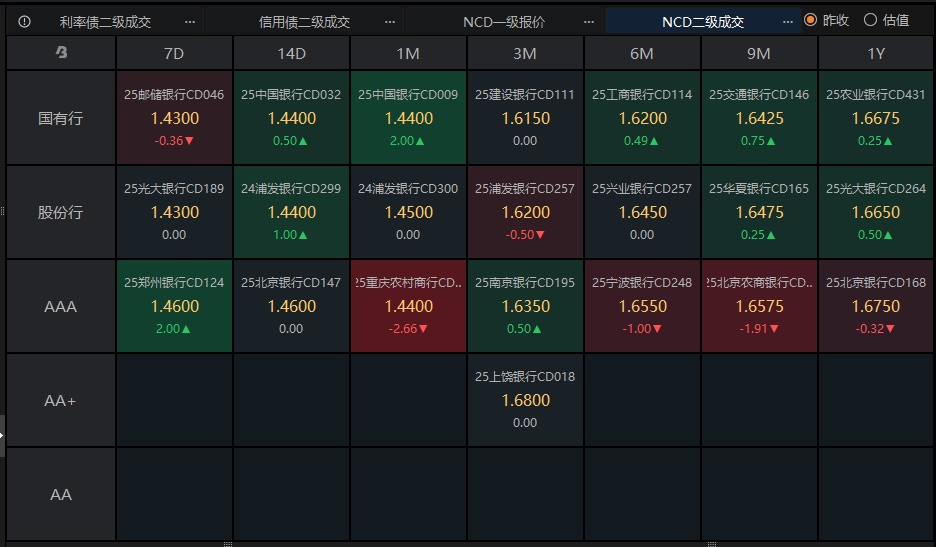Open the 25邮储银行CD046 cell

click(174, 118)
